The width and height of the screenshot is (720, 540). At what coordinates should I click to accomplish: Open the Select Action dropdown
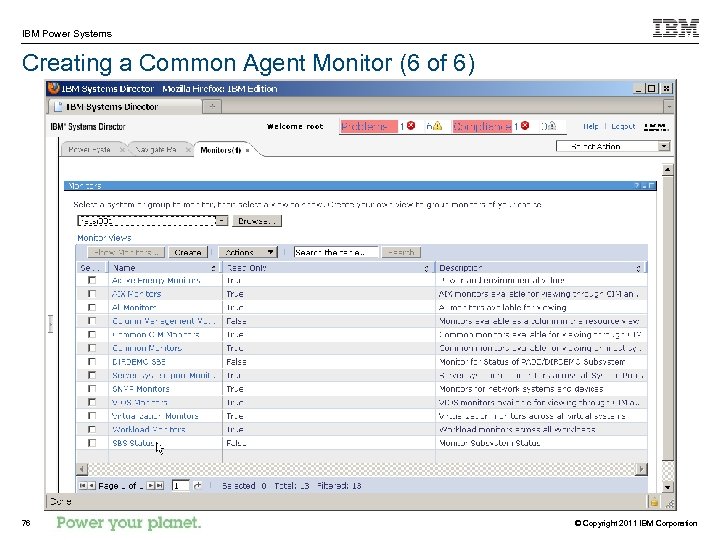coord(664,146)
